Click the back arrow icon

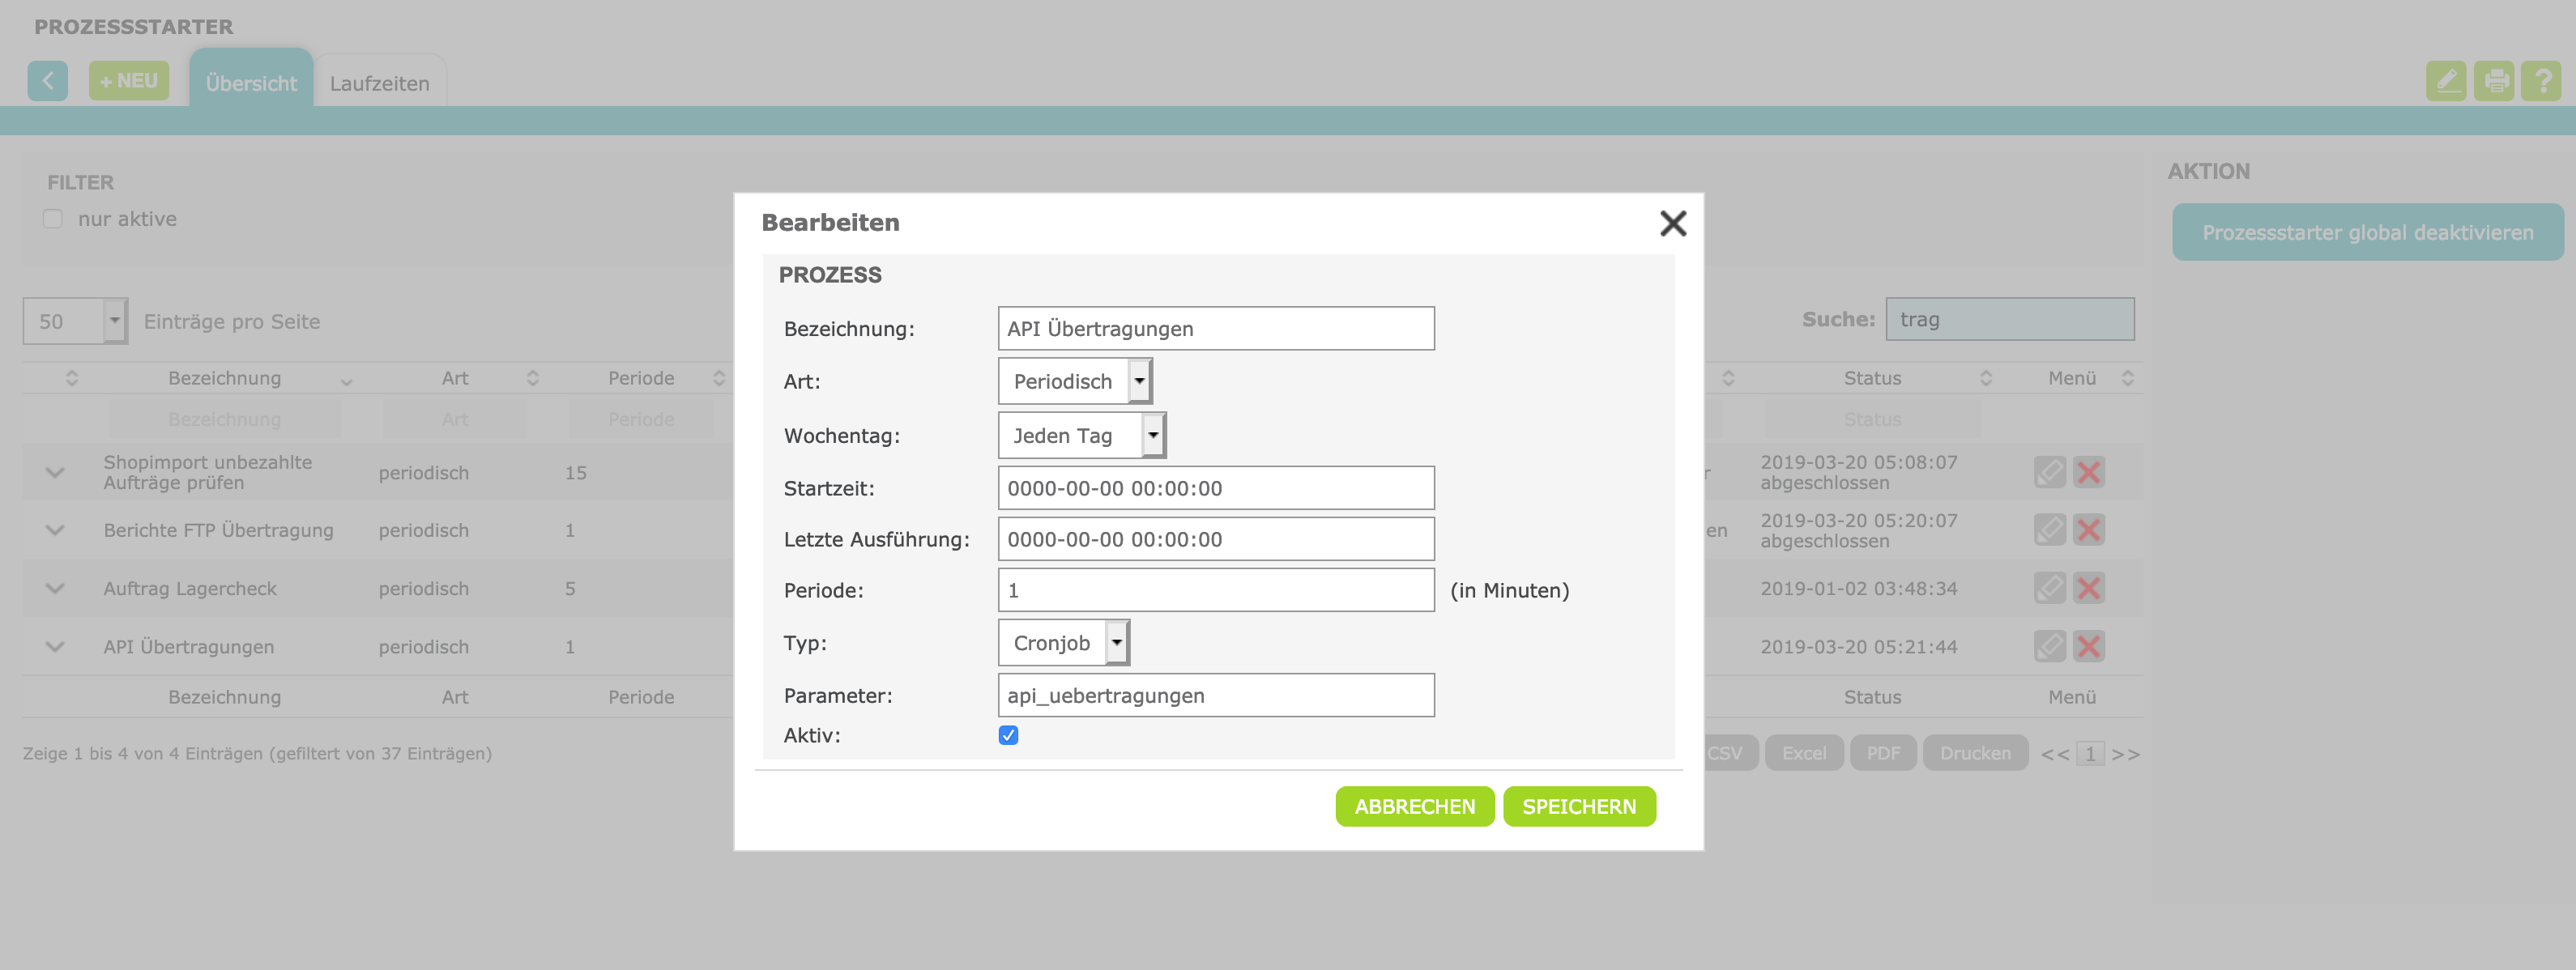pyautogui.click(x=47, y=81)
